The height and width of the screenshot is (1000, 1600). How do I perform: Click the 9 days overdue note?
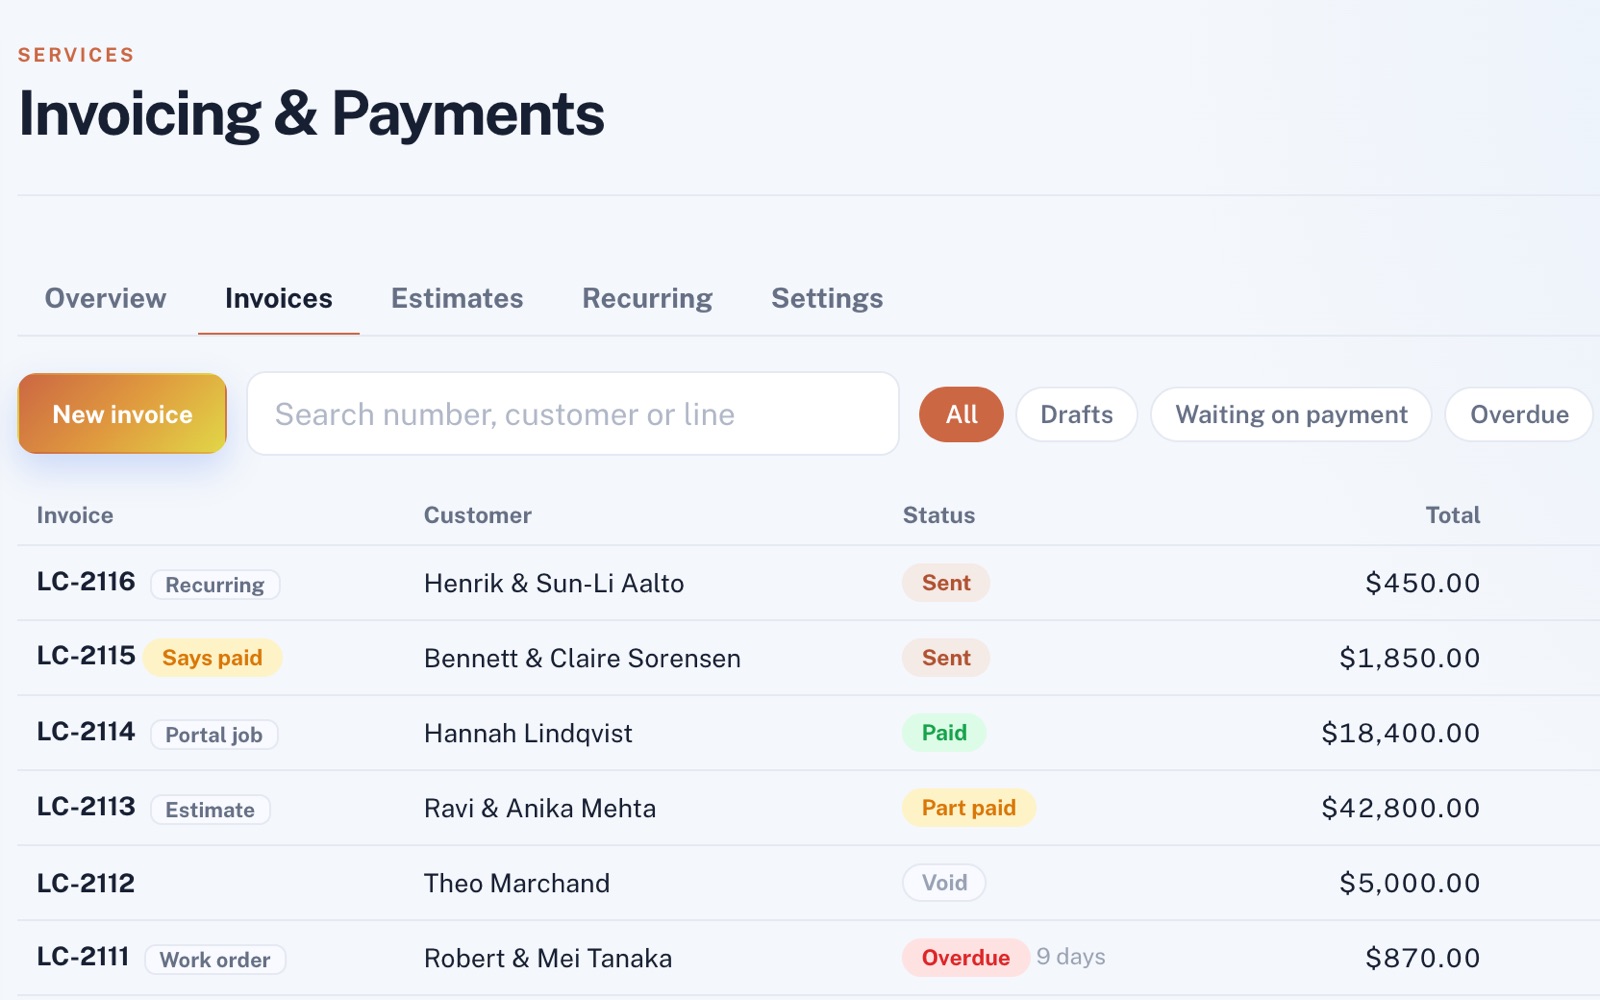pyautogui.click(x=1071, y=957)
